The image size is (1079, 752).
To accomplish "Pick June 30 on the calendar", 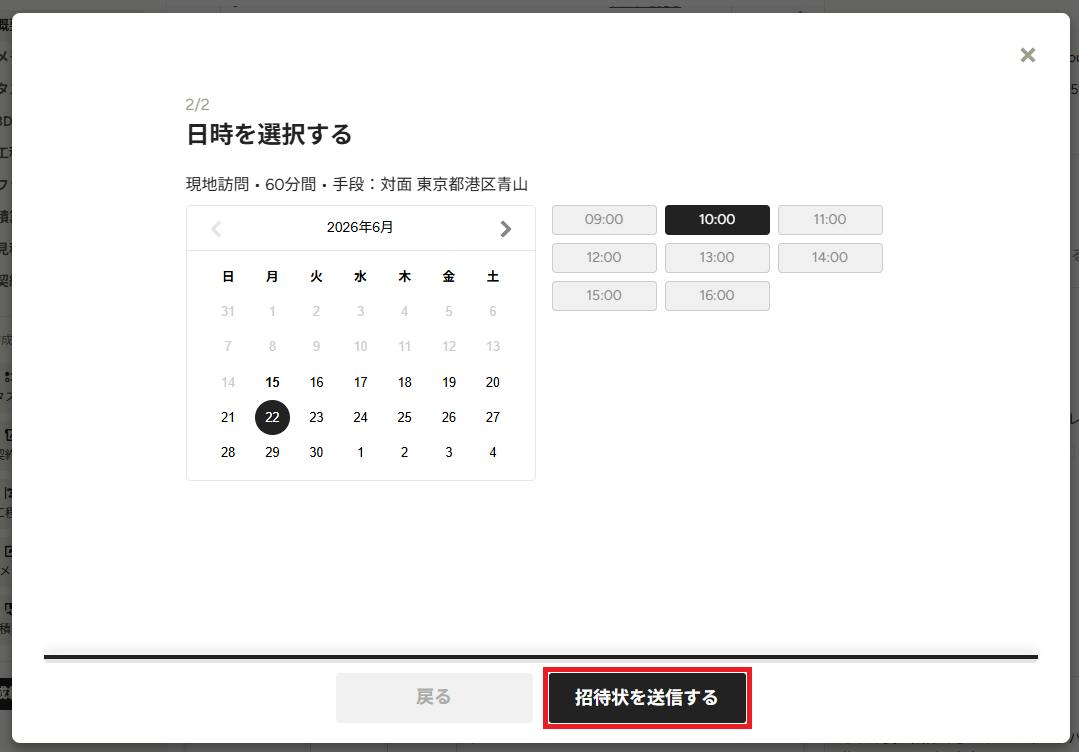I will (x=317, y=452).
